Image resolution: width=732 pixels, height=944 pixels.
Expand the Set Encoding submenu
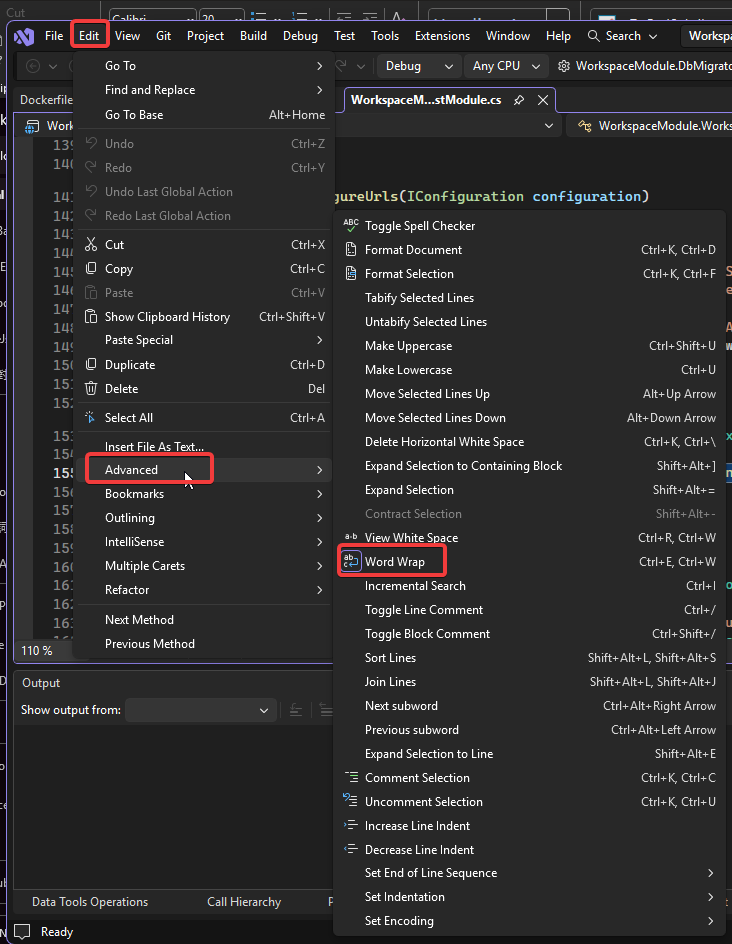(x=399, y=921)
